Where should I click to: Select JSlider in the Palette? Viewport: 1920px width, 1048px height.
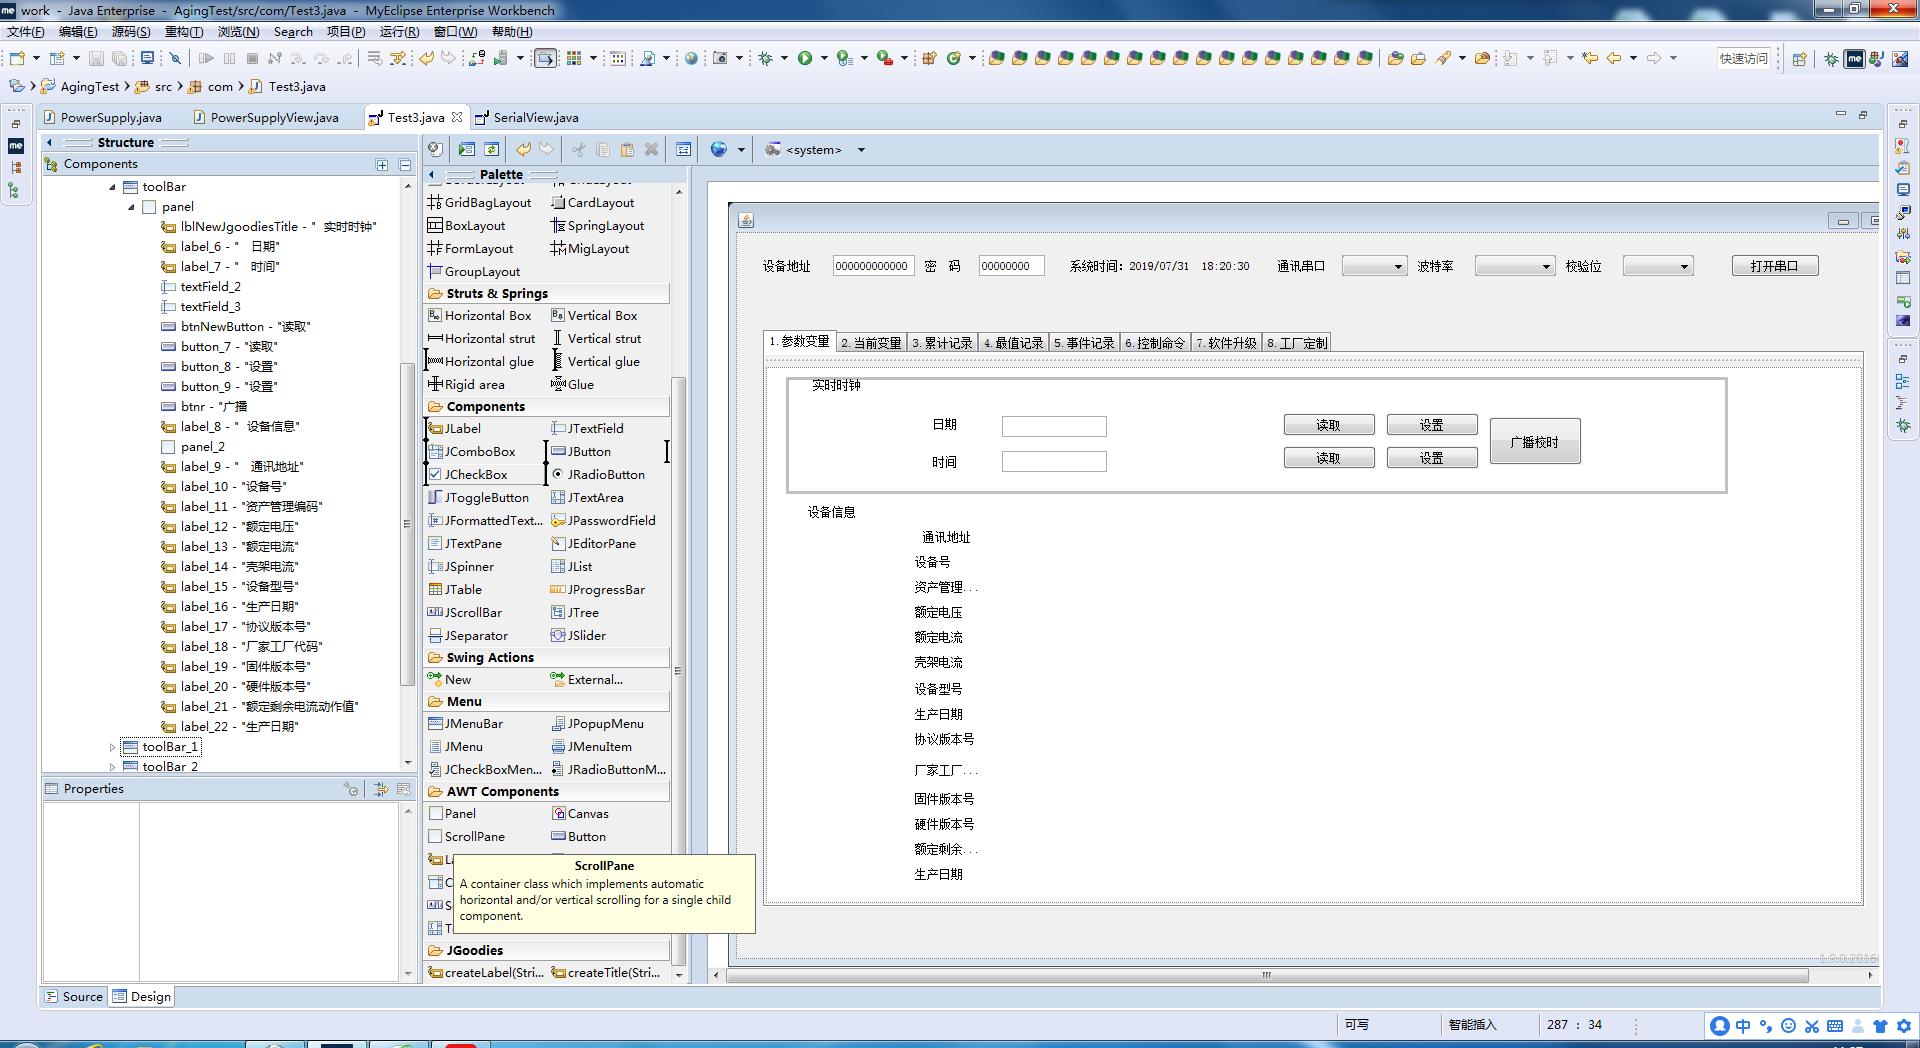579,635
